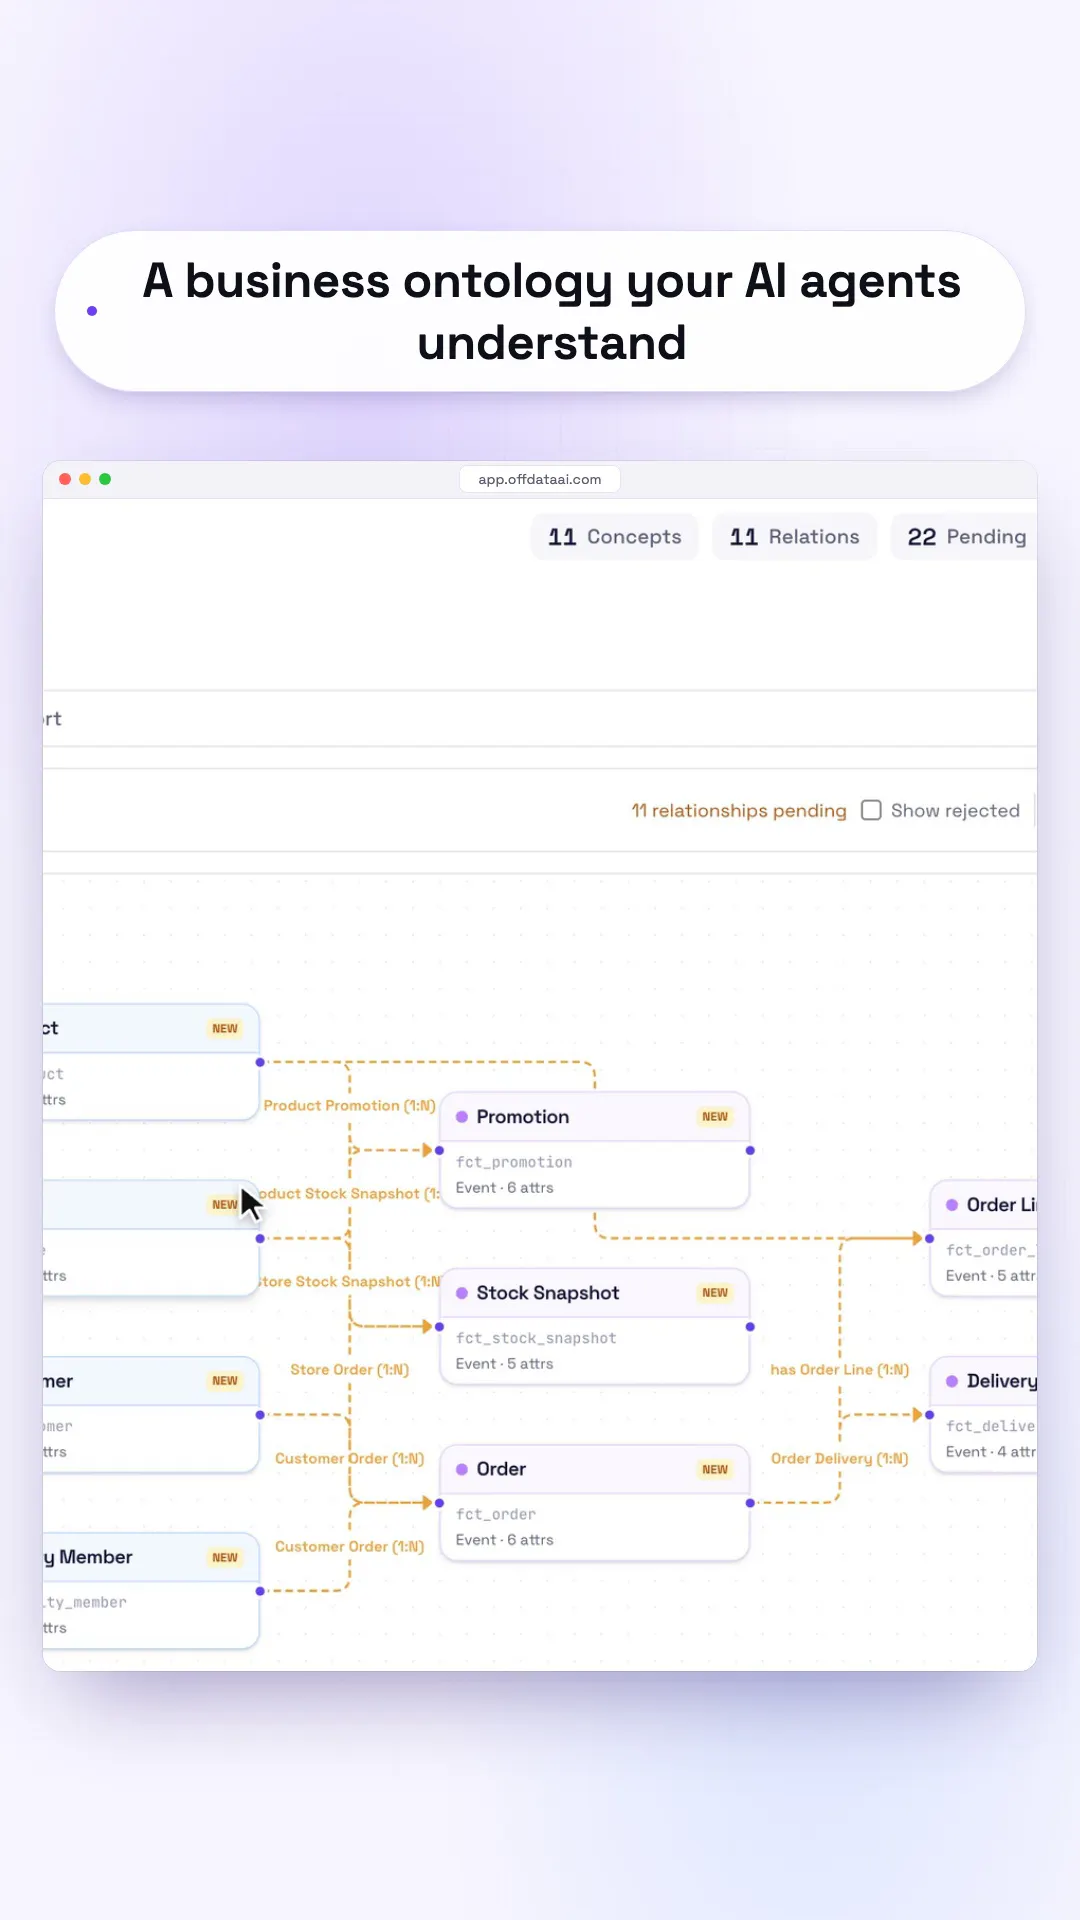
Task: Toggle the Show rejected checkbox
Action: tap(871, 810)
